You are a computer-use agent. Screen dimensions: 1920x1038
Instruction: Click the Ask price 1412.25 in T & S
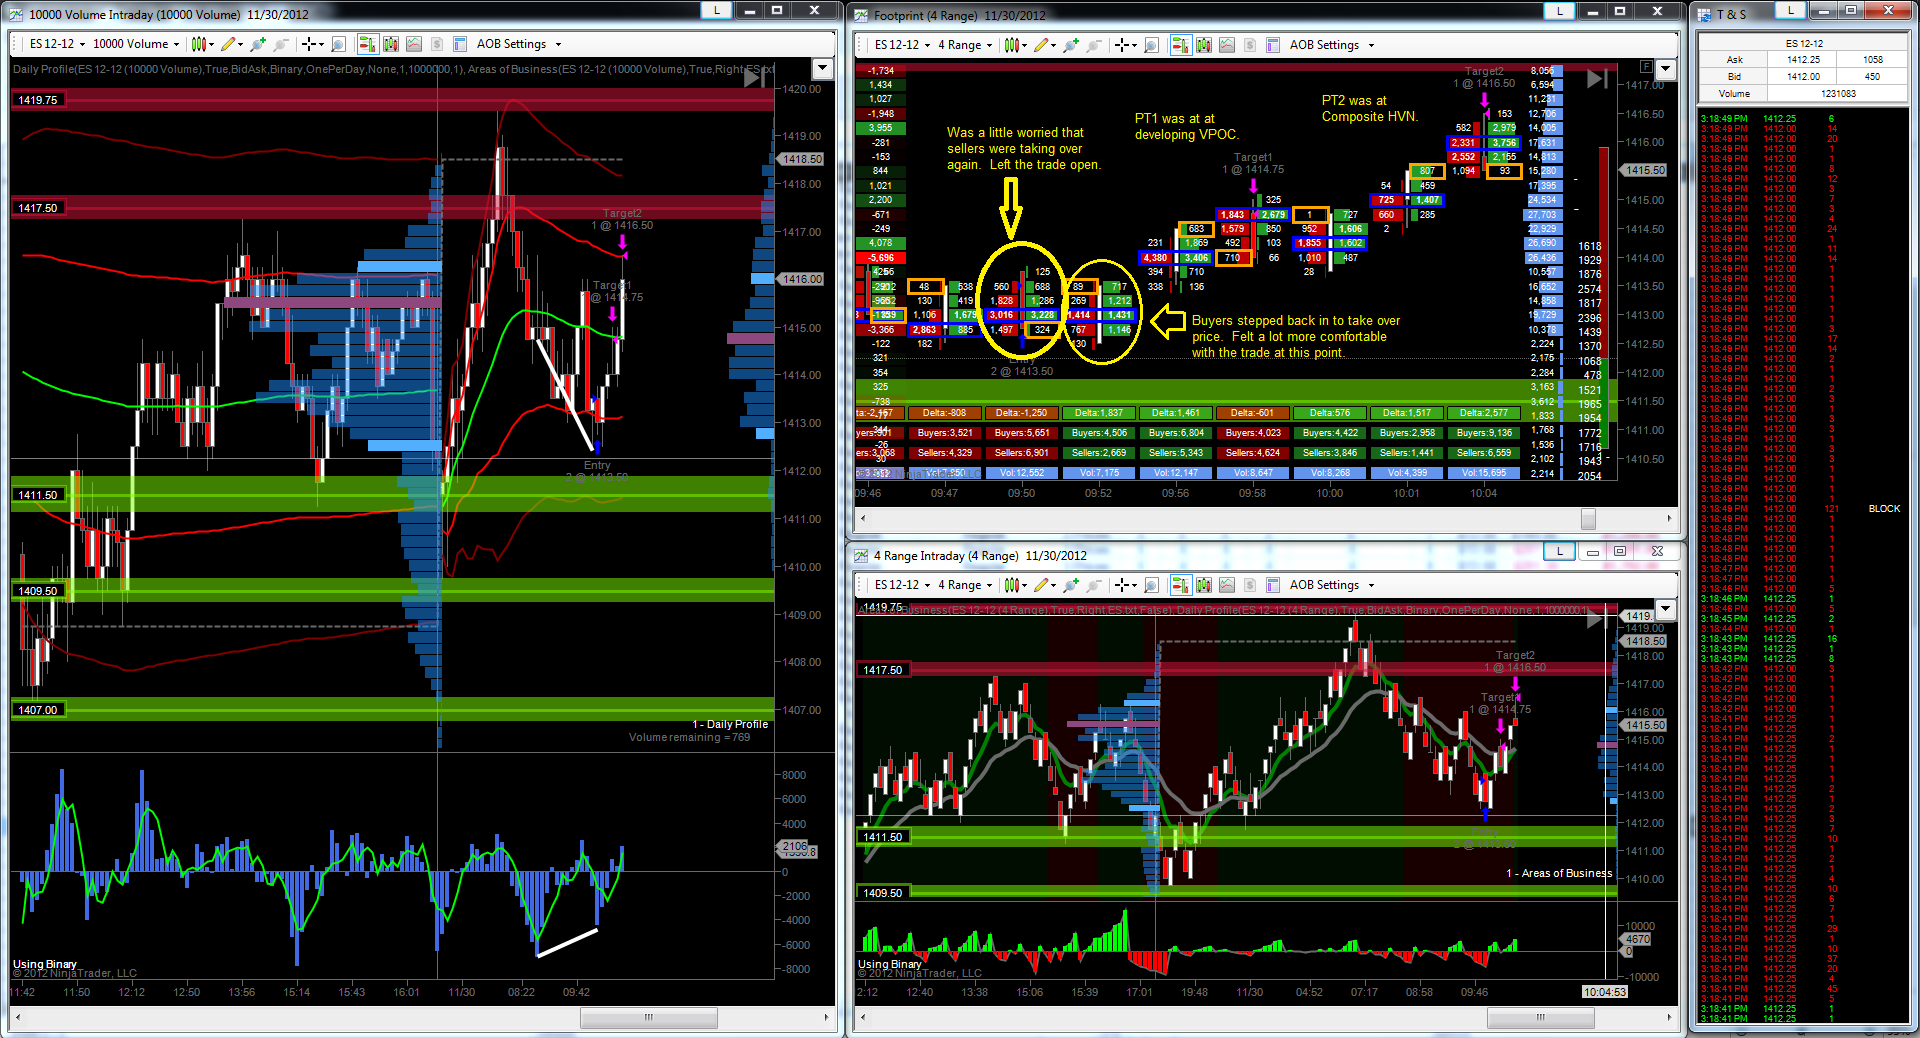(1804, 60)
